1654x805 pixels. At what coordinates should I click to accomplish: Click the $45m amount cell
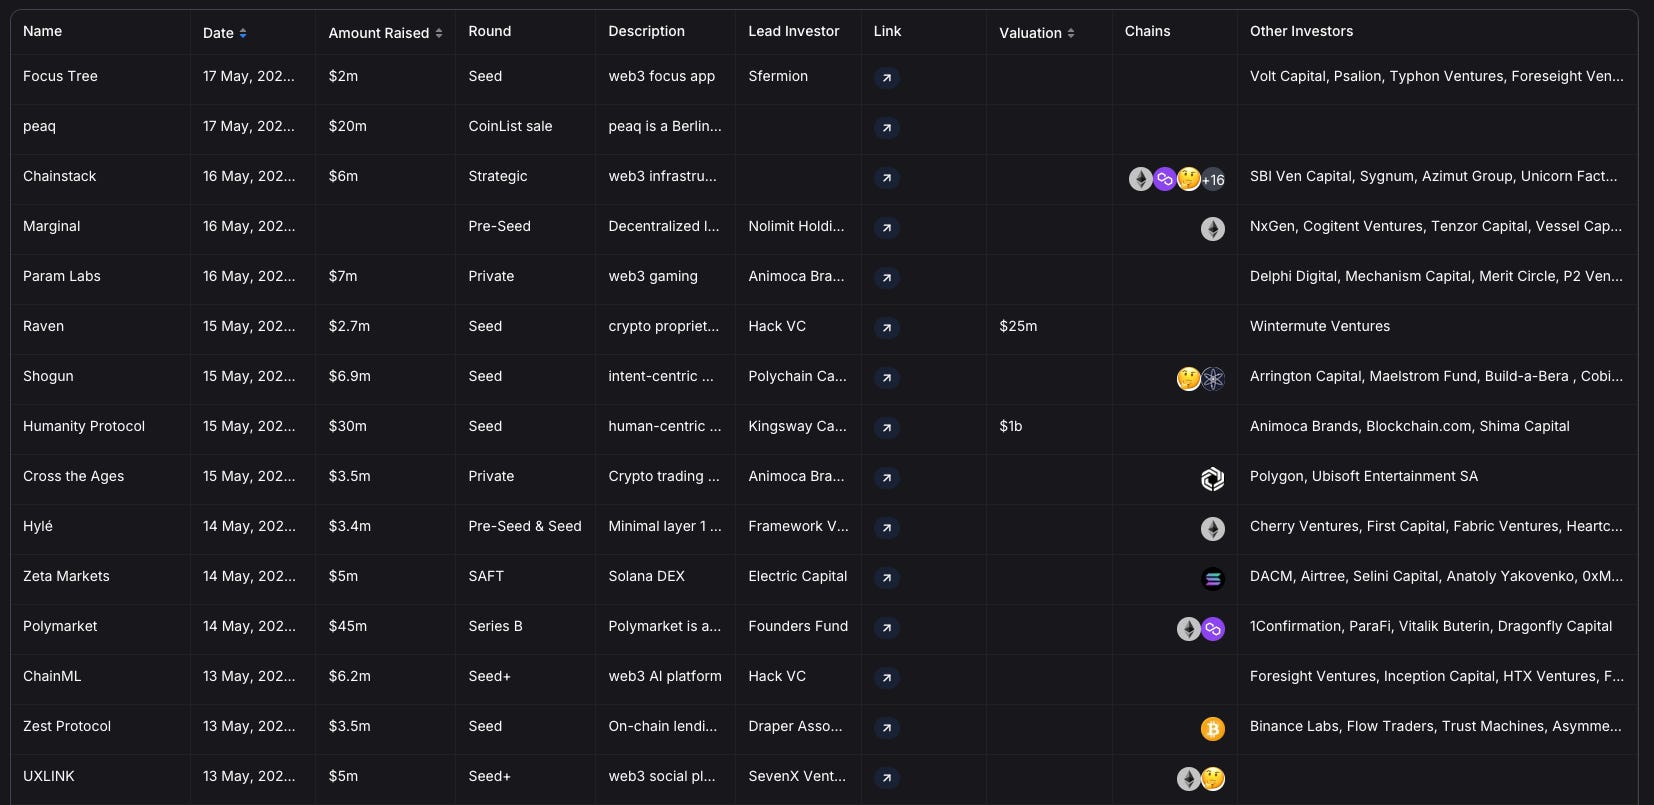(385, 627)
